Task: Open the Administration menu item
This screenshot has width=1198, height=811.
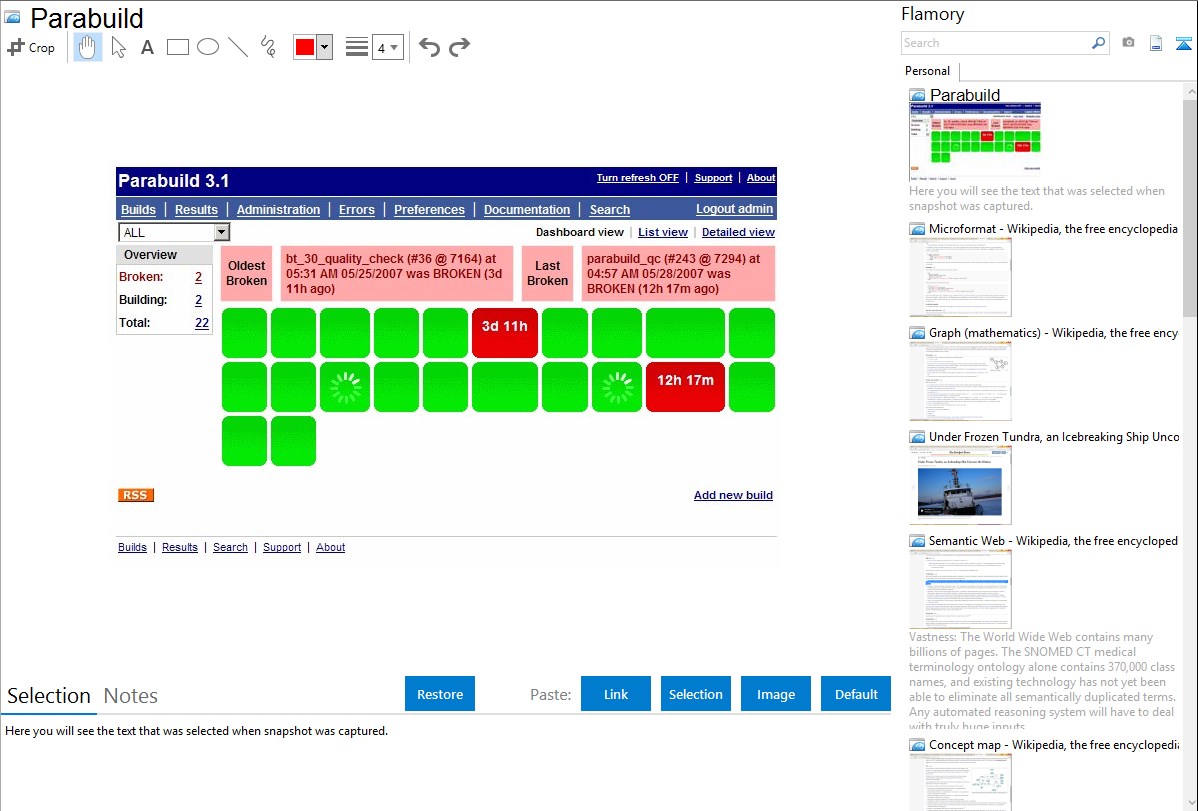Action: pos(278,209)
